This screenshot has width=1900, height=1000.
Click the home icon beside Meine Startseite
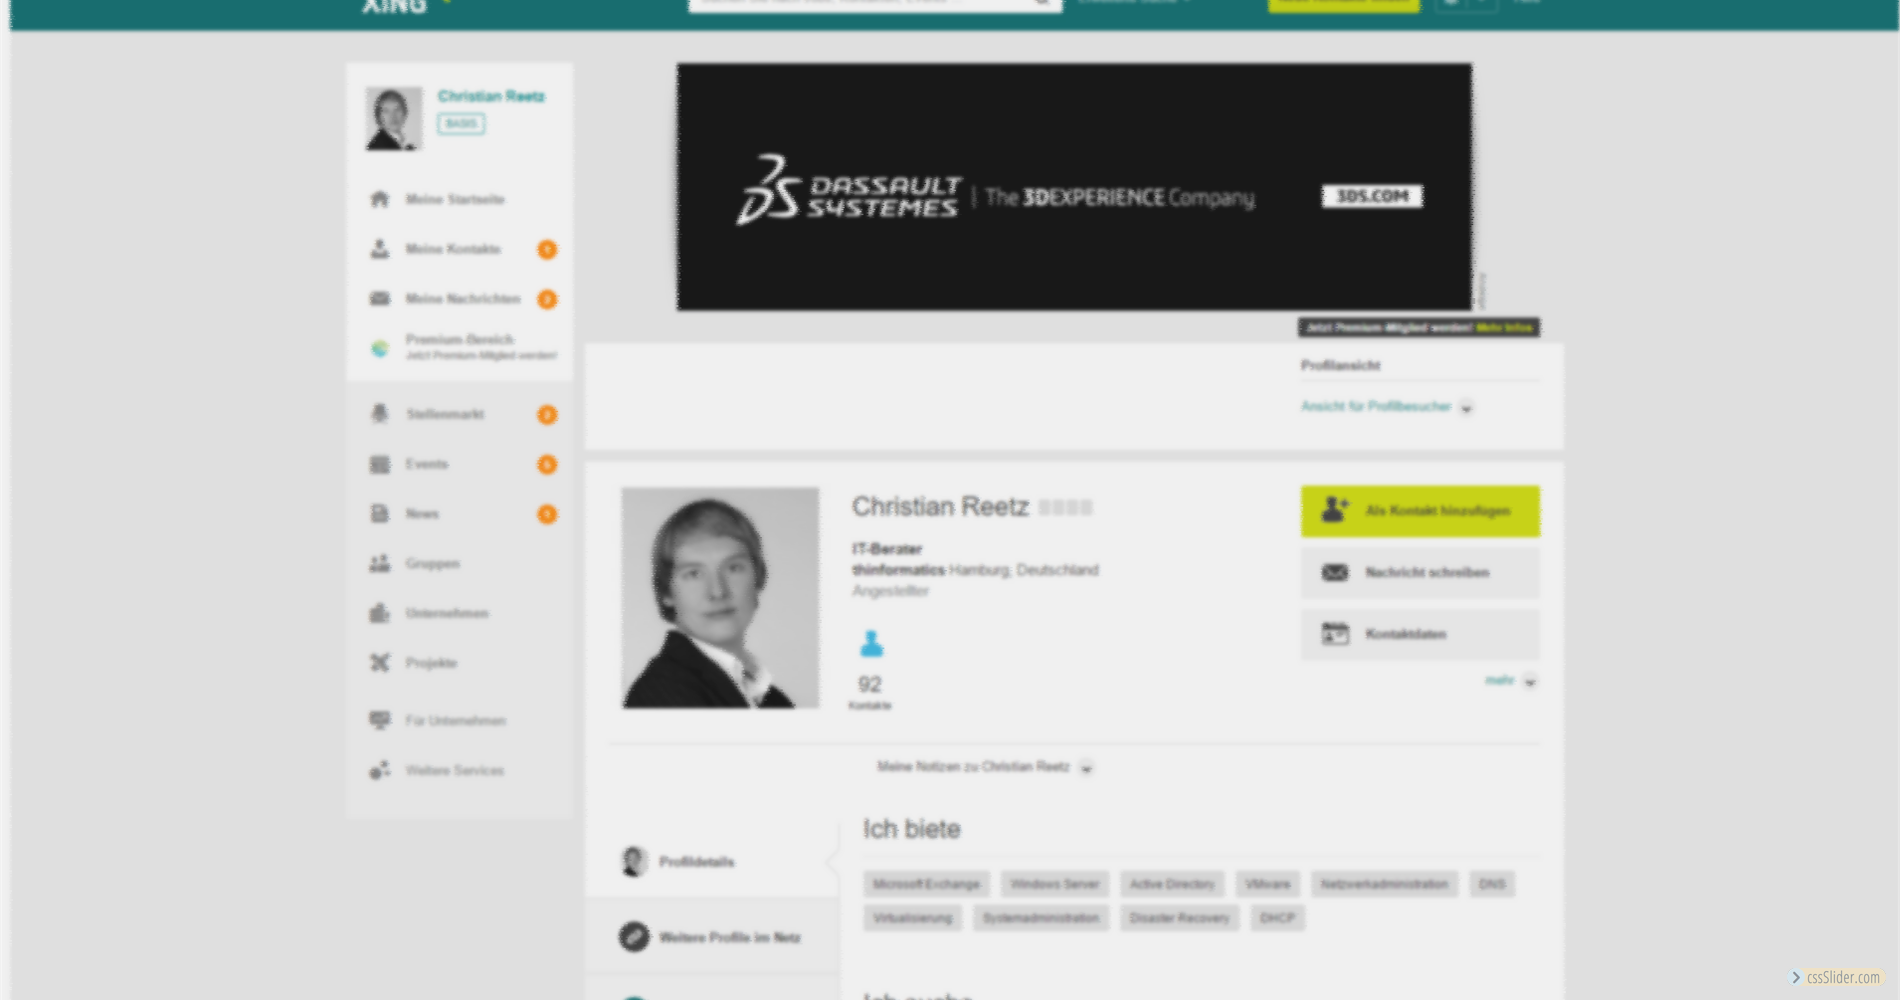pos(380,199)
